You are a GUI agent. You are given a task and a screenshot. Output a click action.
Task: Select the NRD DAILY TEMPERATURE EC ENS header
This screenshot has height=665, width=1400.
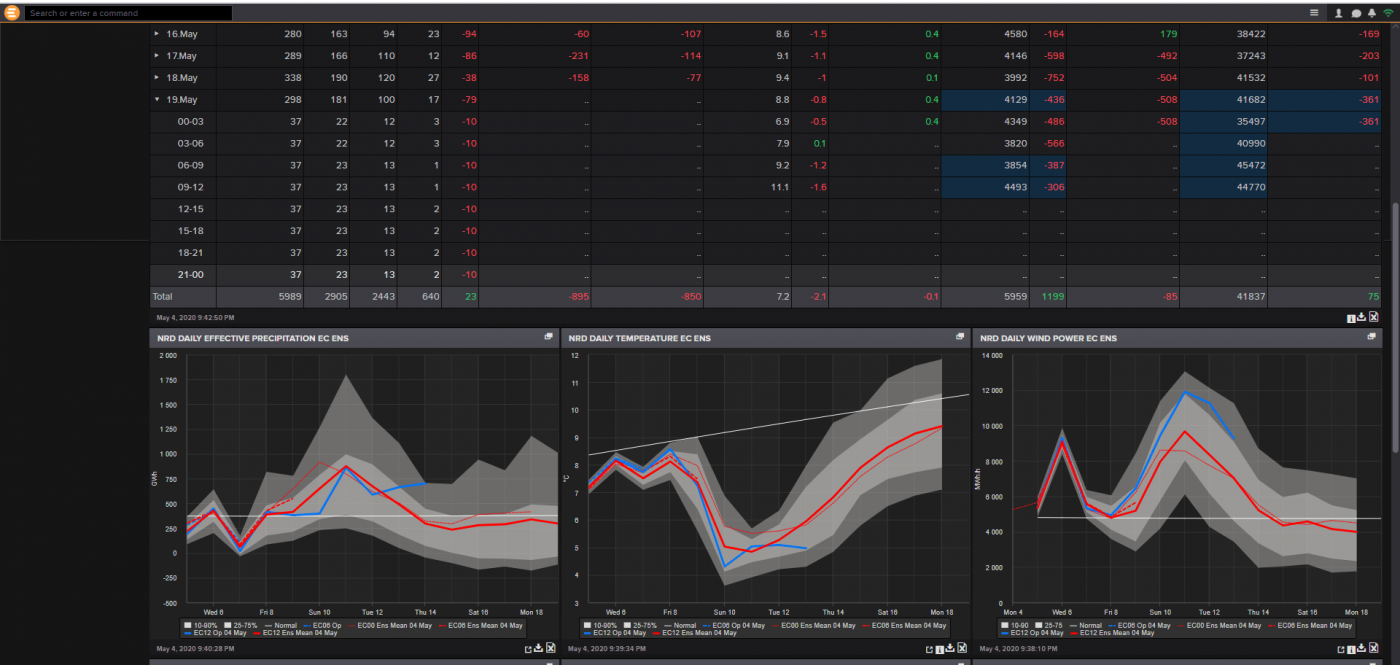(640, 338)
